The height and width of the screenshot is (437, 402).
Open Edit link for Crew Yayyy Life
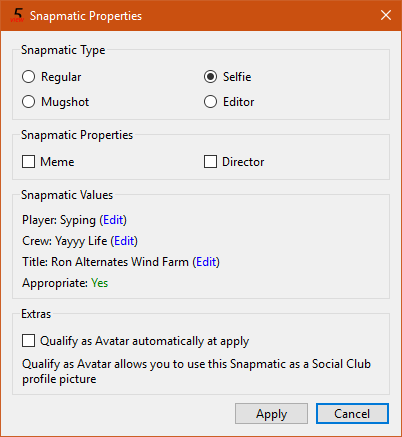click(124, 241)
